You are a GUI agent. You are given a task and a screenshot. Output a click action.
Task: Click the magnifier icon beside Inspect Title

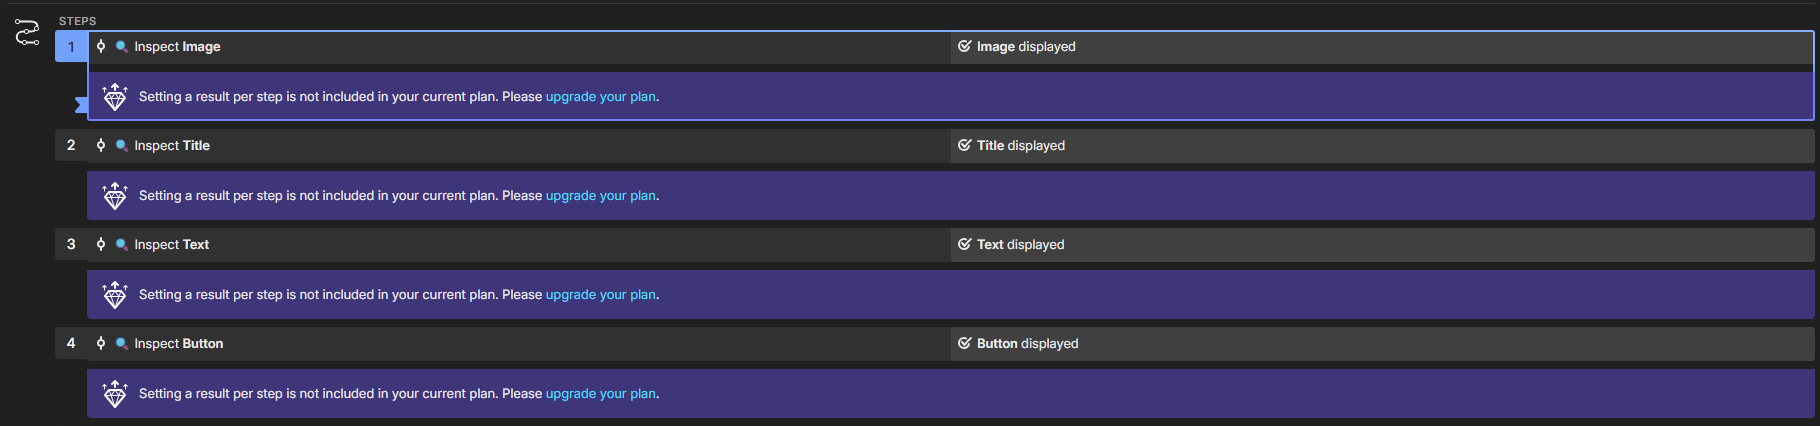click(x=121, y=145)
